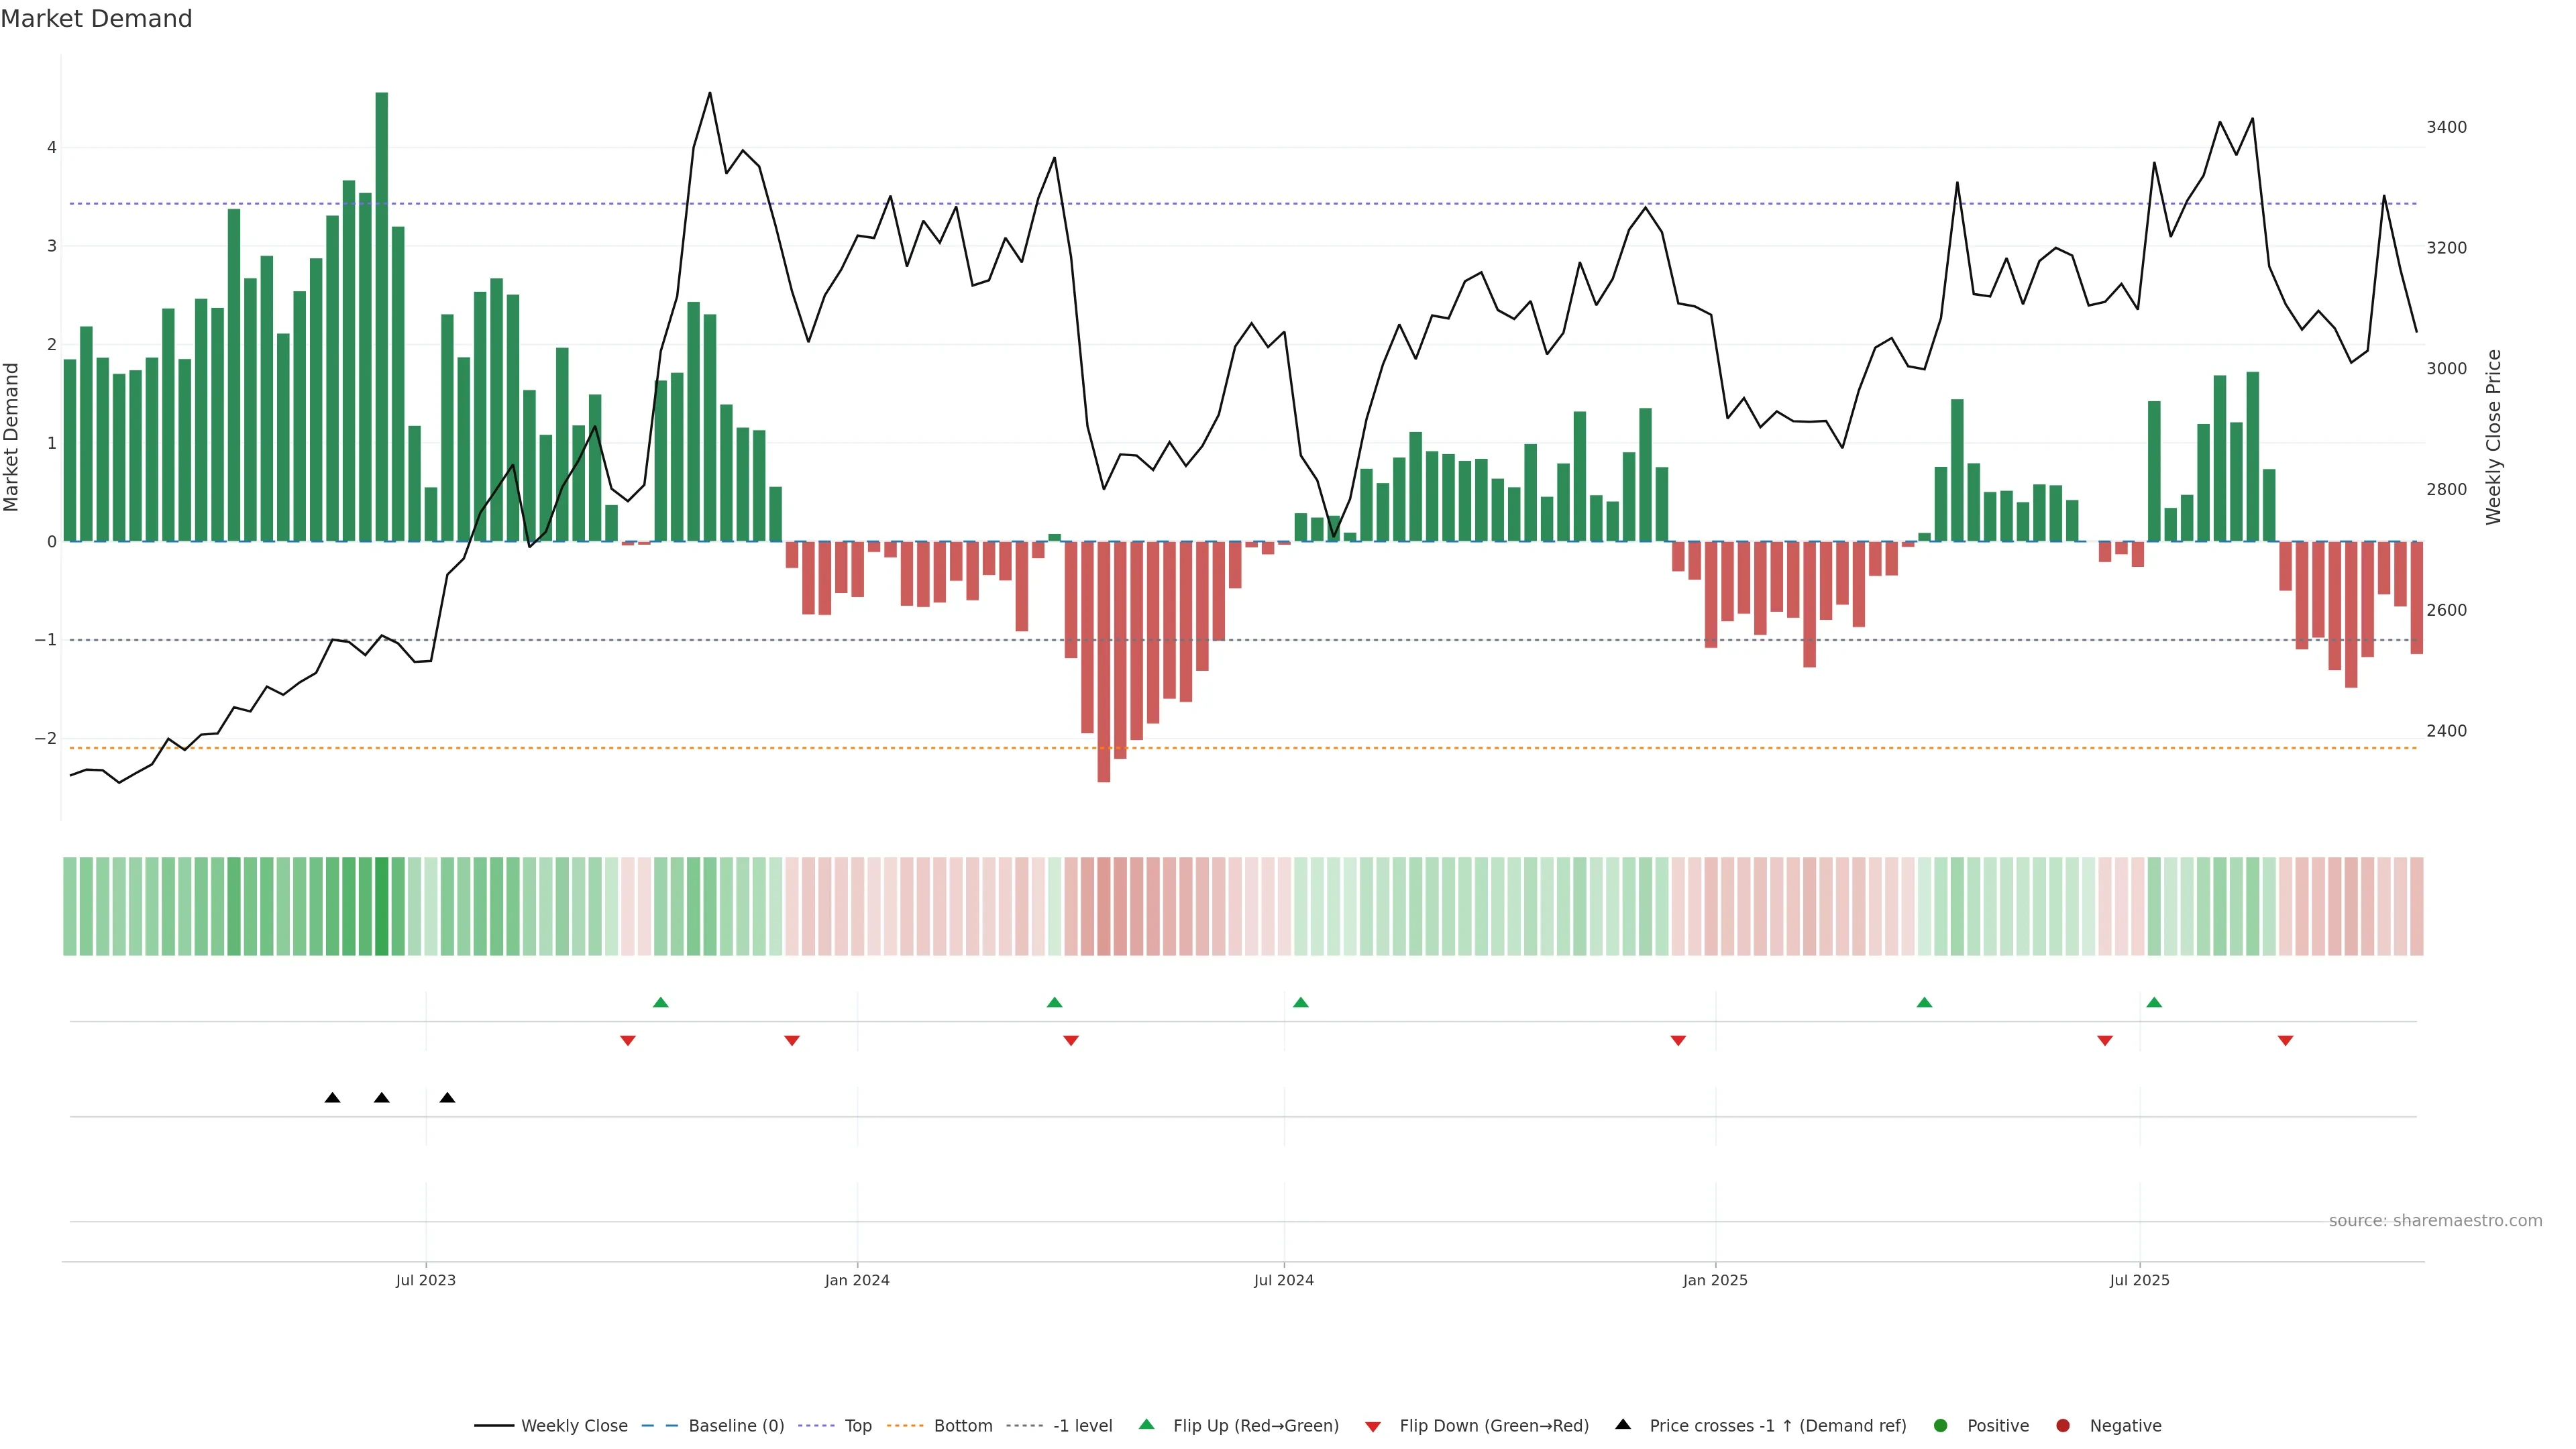Click the Market Demand chart title

click(x=96, y=19)
